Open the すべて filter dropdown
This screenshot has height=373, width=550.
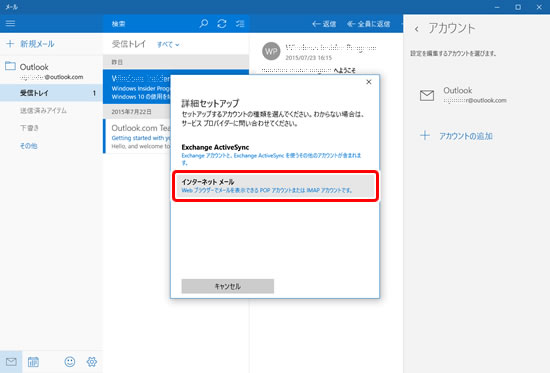point(168,45)
